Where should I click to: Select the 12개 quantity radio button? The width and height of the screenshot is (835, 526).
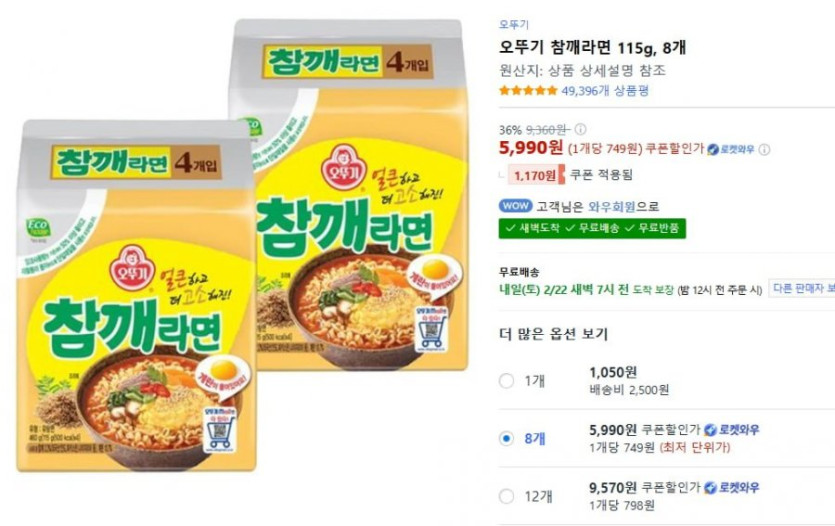tap(506, 497)
